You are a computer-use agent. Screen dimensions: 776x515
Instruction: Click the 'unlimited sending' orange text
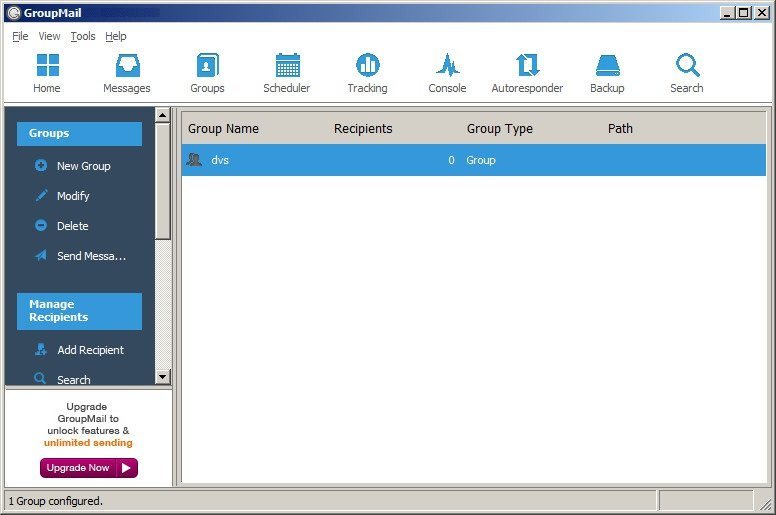click(88, 443)
